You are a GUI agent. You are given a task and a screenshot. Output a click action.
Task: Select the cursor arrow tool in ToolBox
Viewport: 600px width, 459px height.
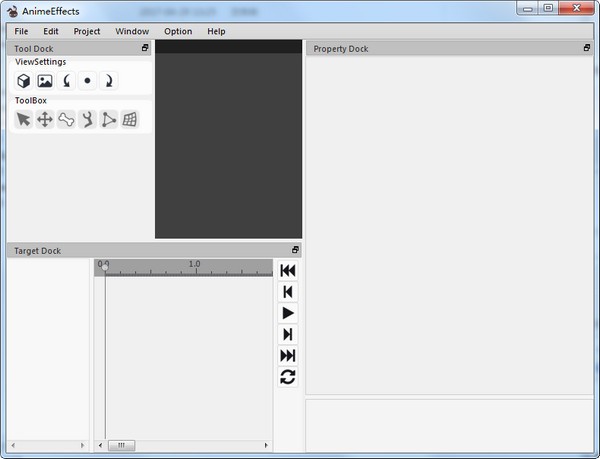[24, 120]
